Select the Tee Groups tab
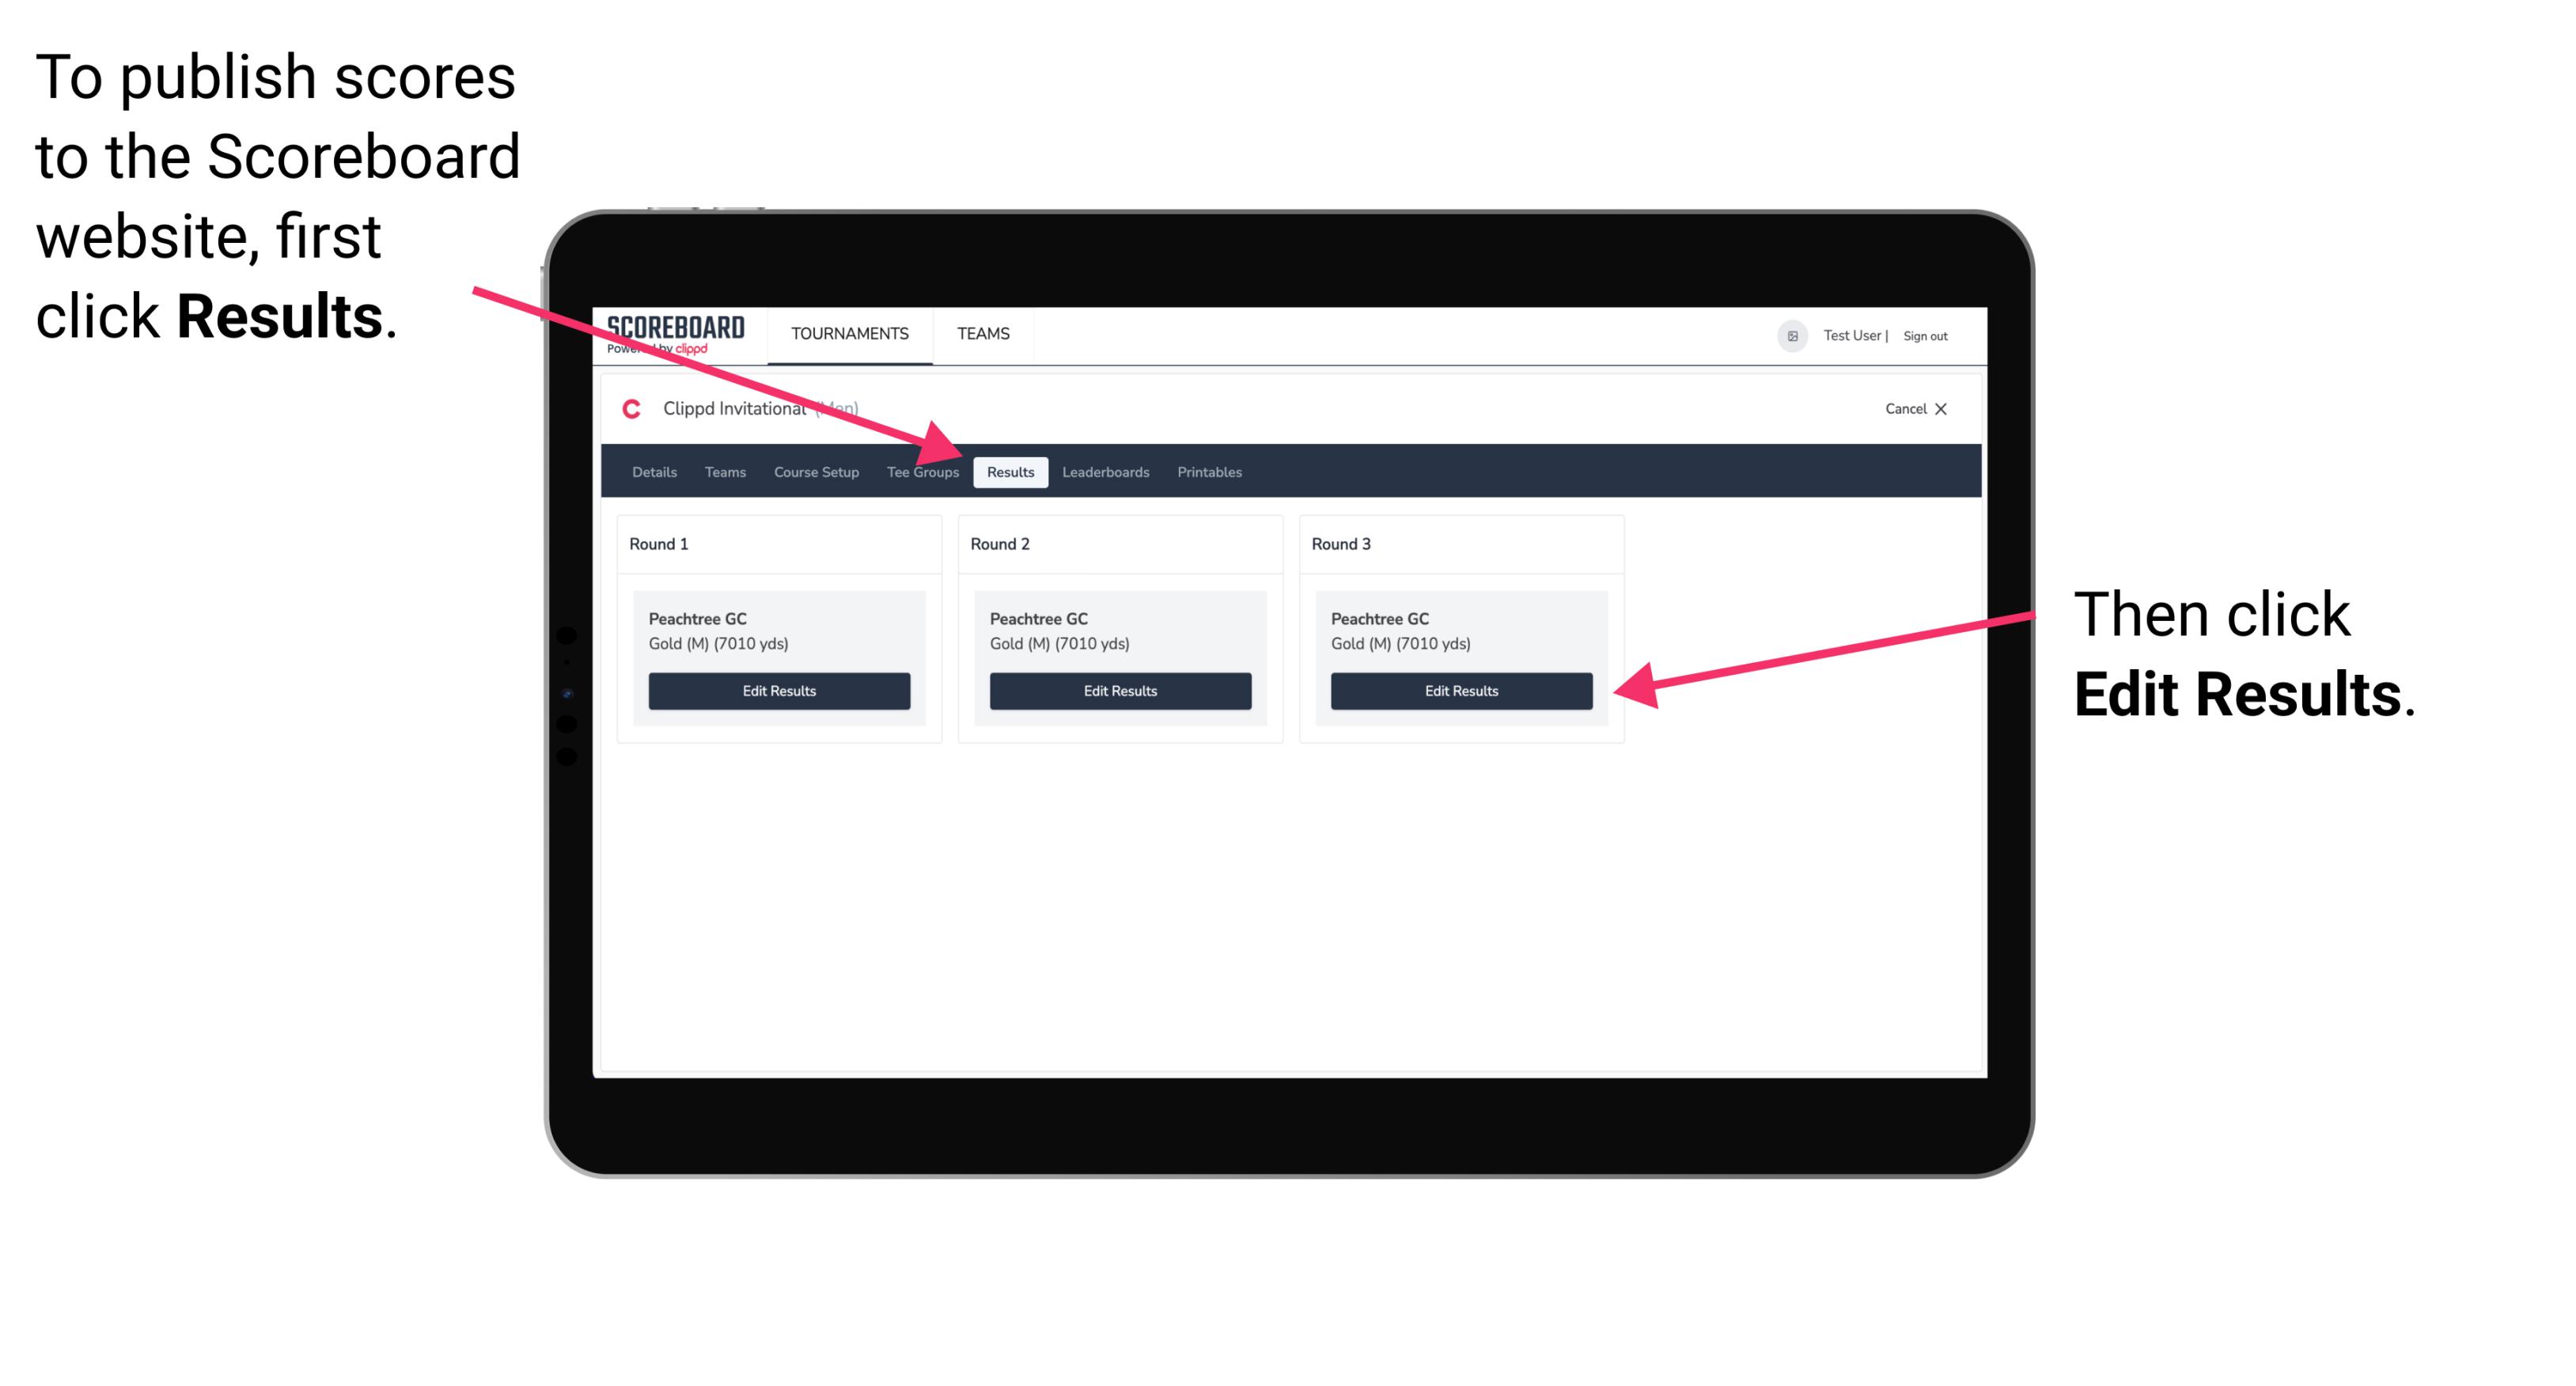 [x=923, y=473]
